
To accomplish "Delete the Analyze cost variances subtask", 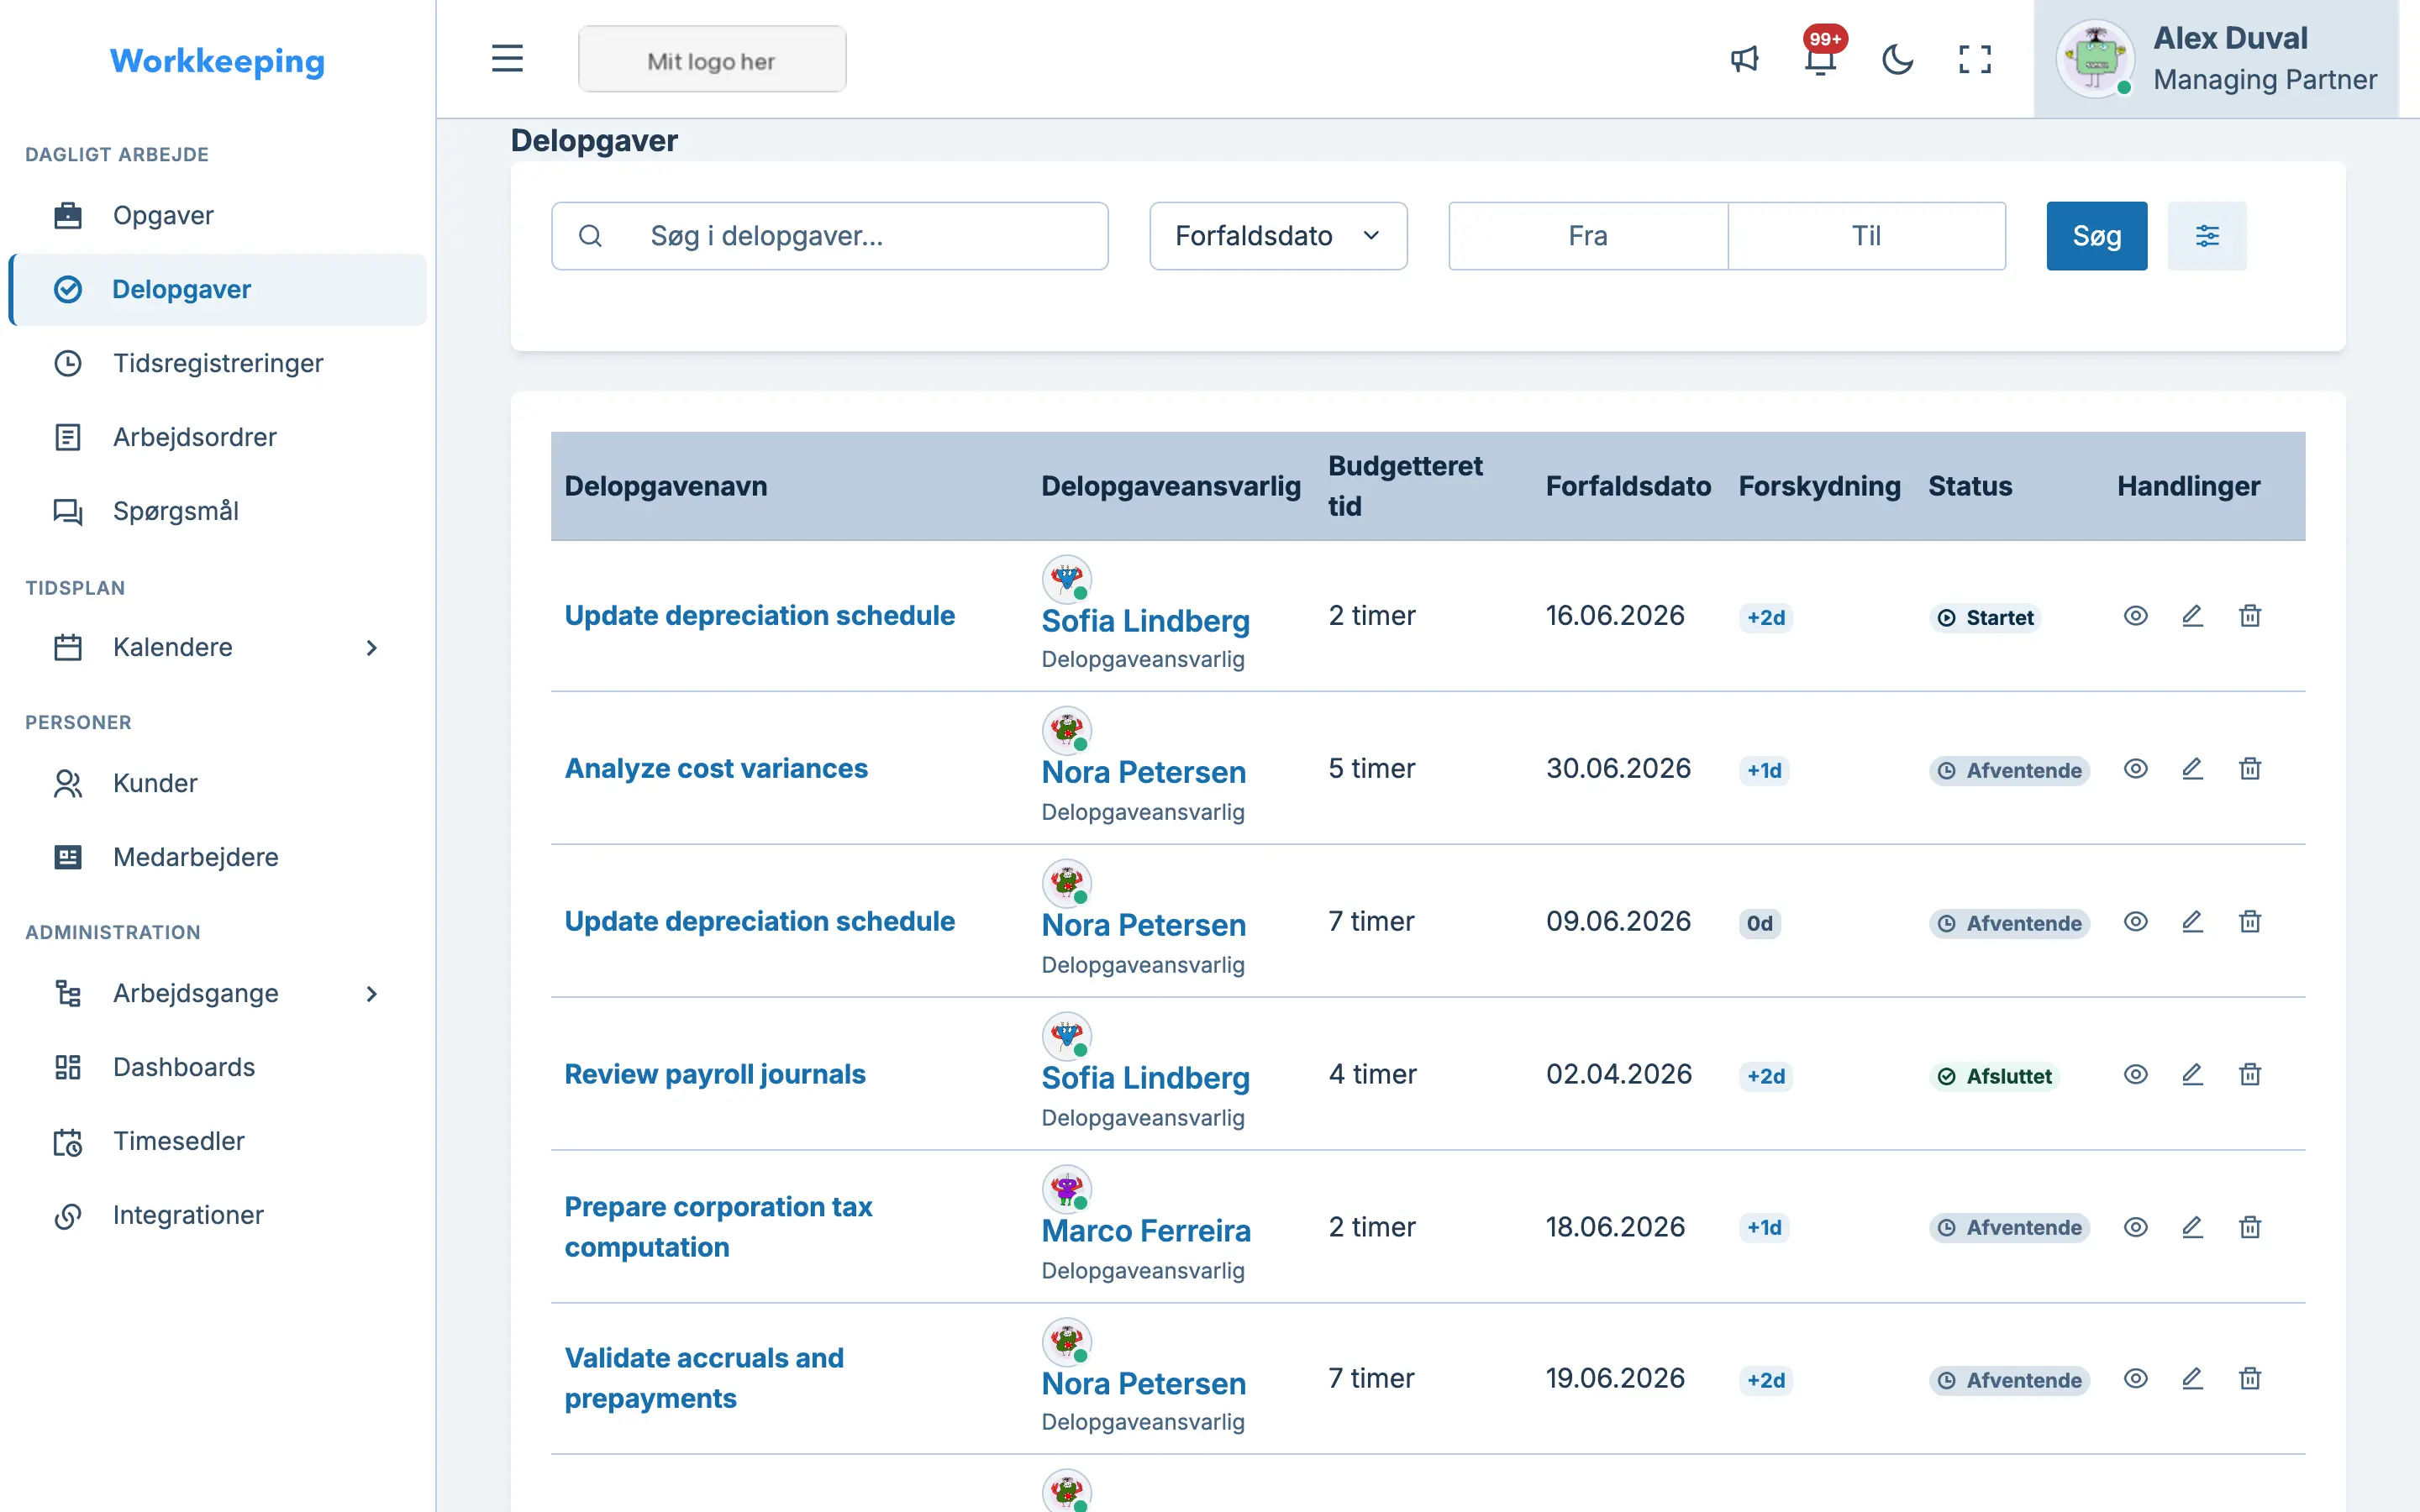I will click(x=2250, y=769).
